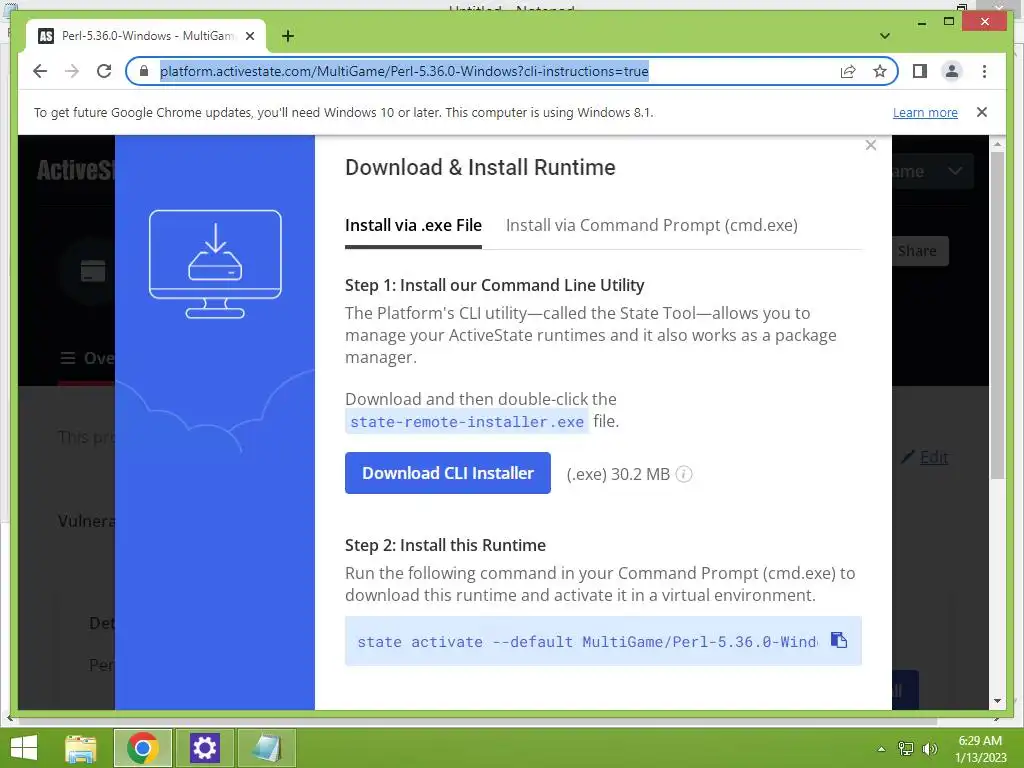Select the Install via .exe File tab

(413, 225)
